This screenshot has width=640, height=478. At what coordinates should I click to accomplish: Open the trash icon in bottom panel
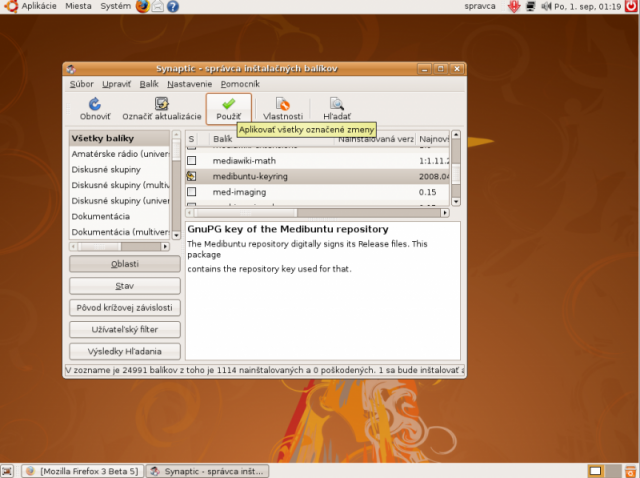point(630,471)
